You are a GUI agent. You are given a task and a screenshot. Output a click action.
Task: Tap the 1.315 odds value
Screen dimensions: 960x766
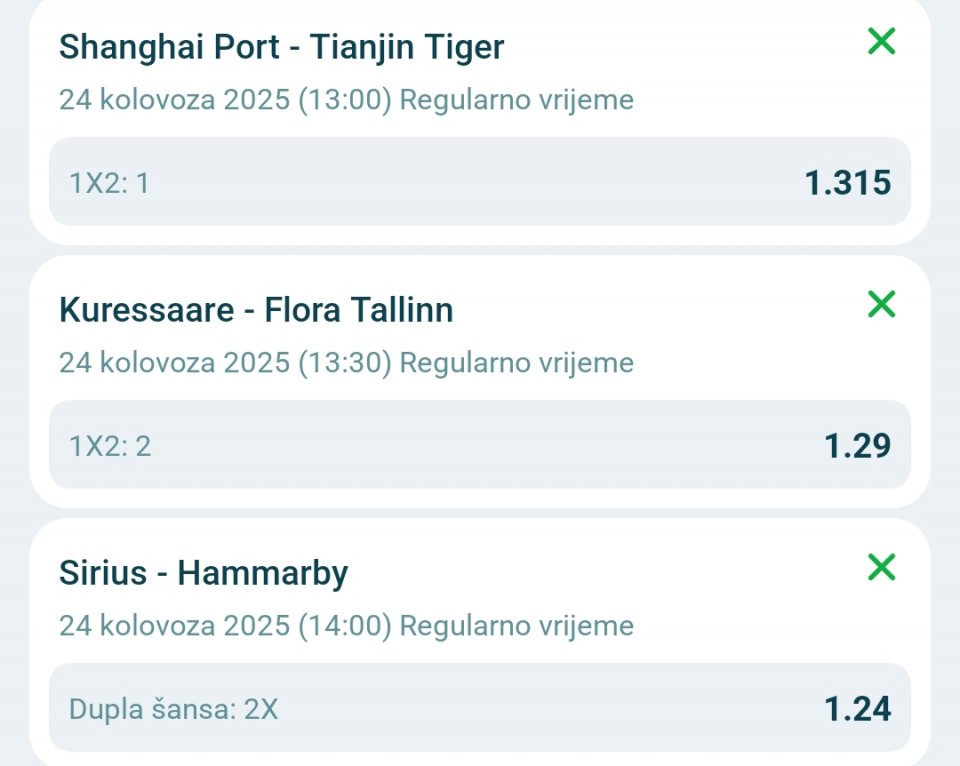tap(847, 182)
